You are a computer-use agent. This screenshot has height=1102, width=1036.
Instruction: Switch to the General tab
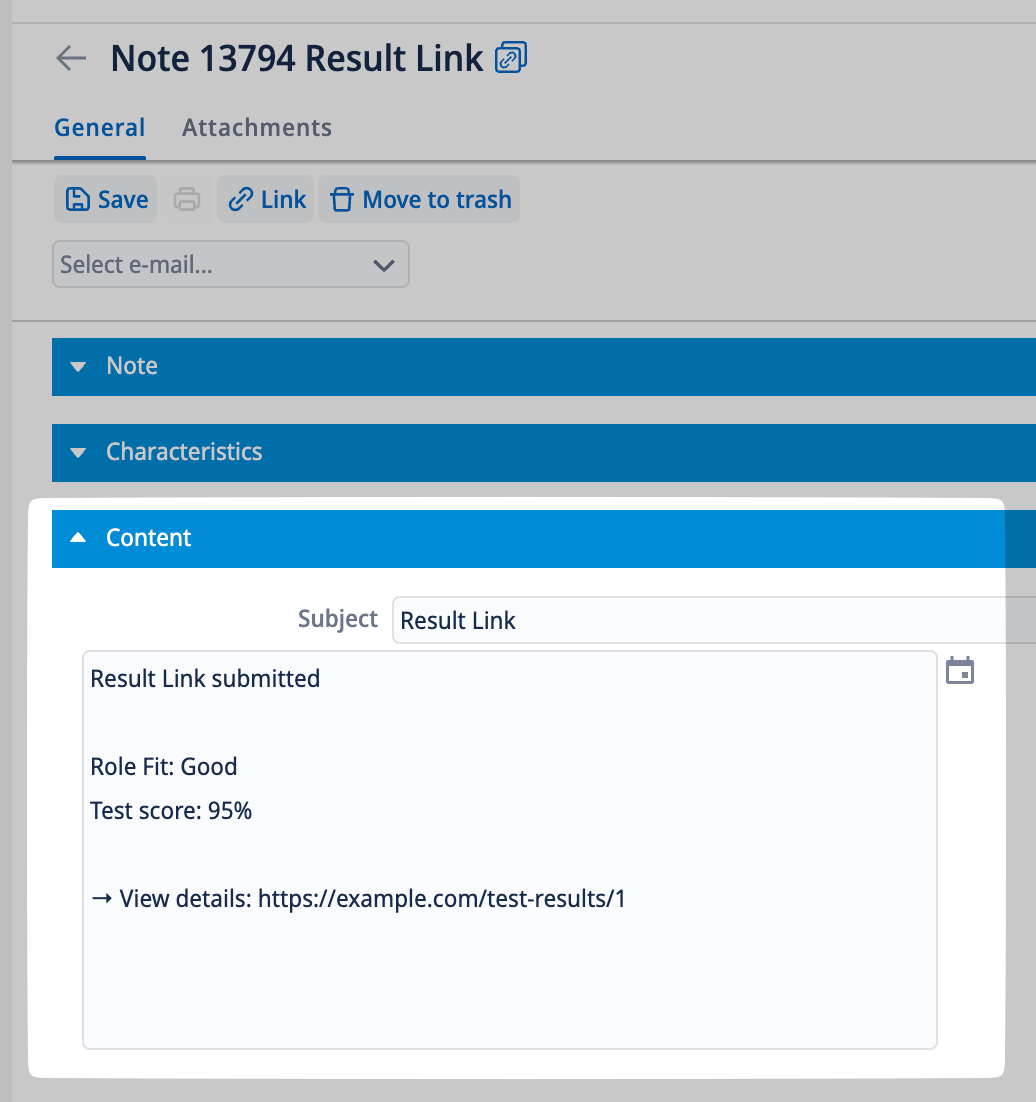point(100,128)
